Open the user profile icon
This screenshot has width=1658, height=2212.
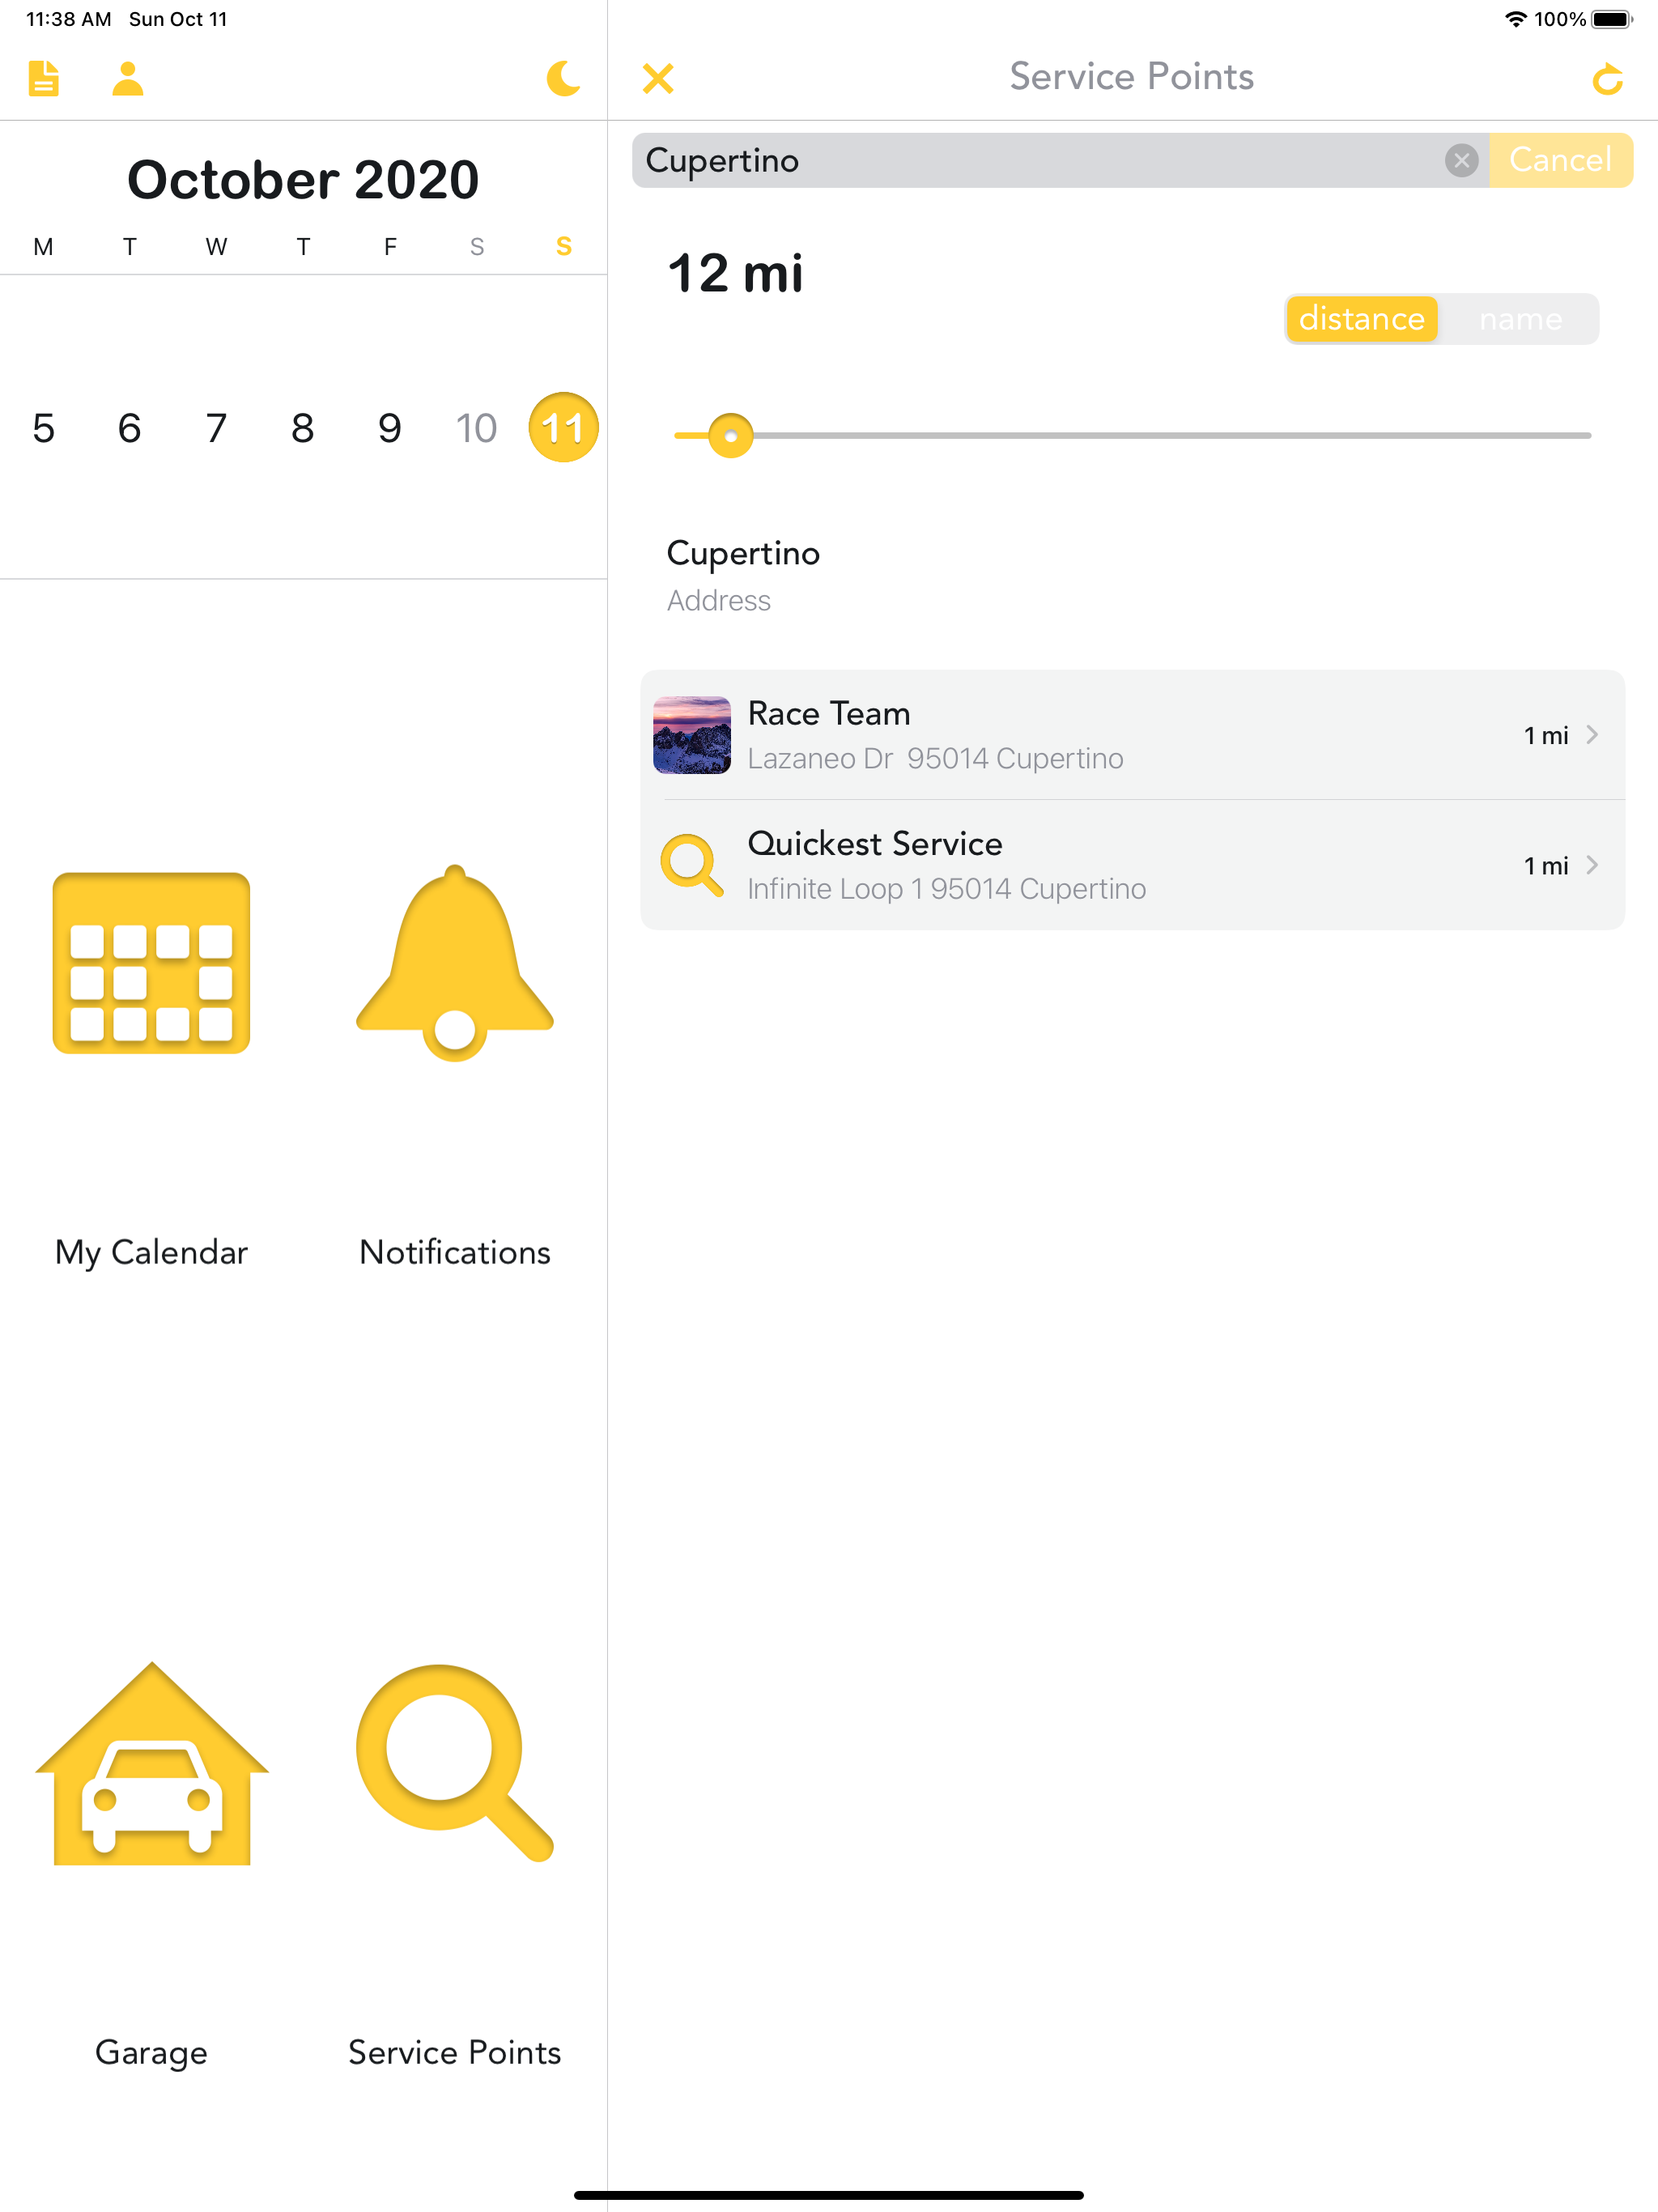(x=128, y=78)
